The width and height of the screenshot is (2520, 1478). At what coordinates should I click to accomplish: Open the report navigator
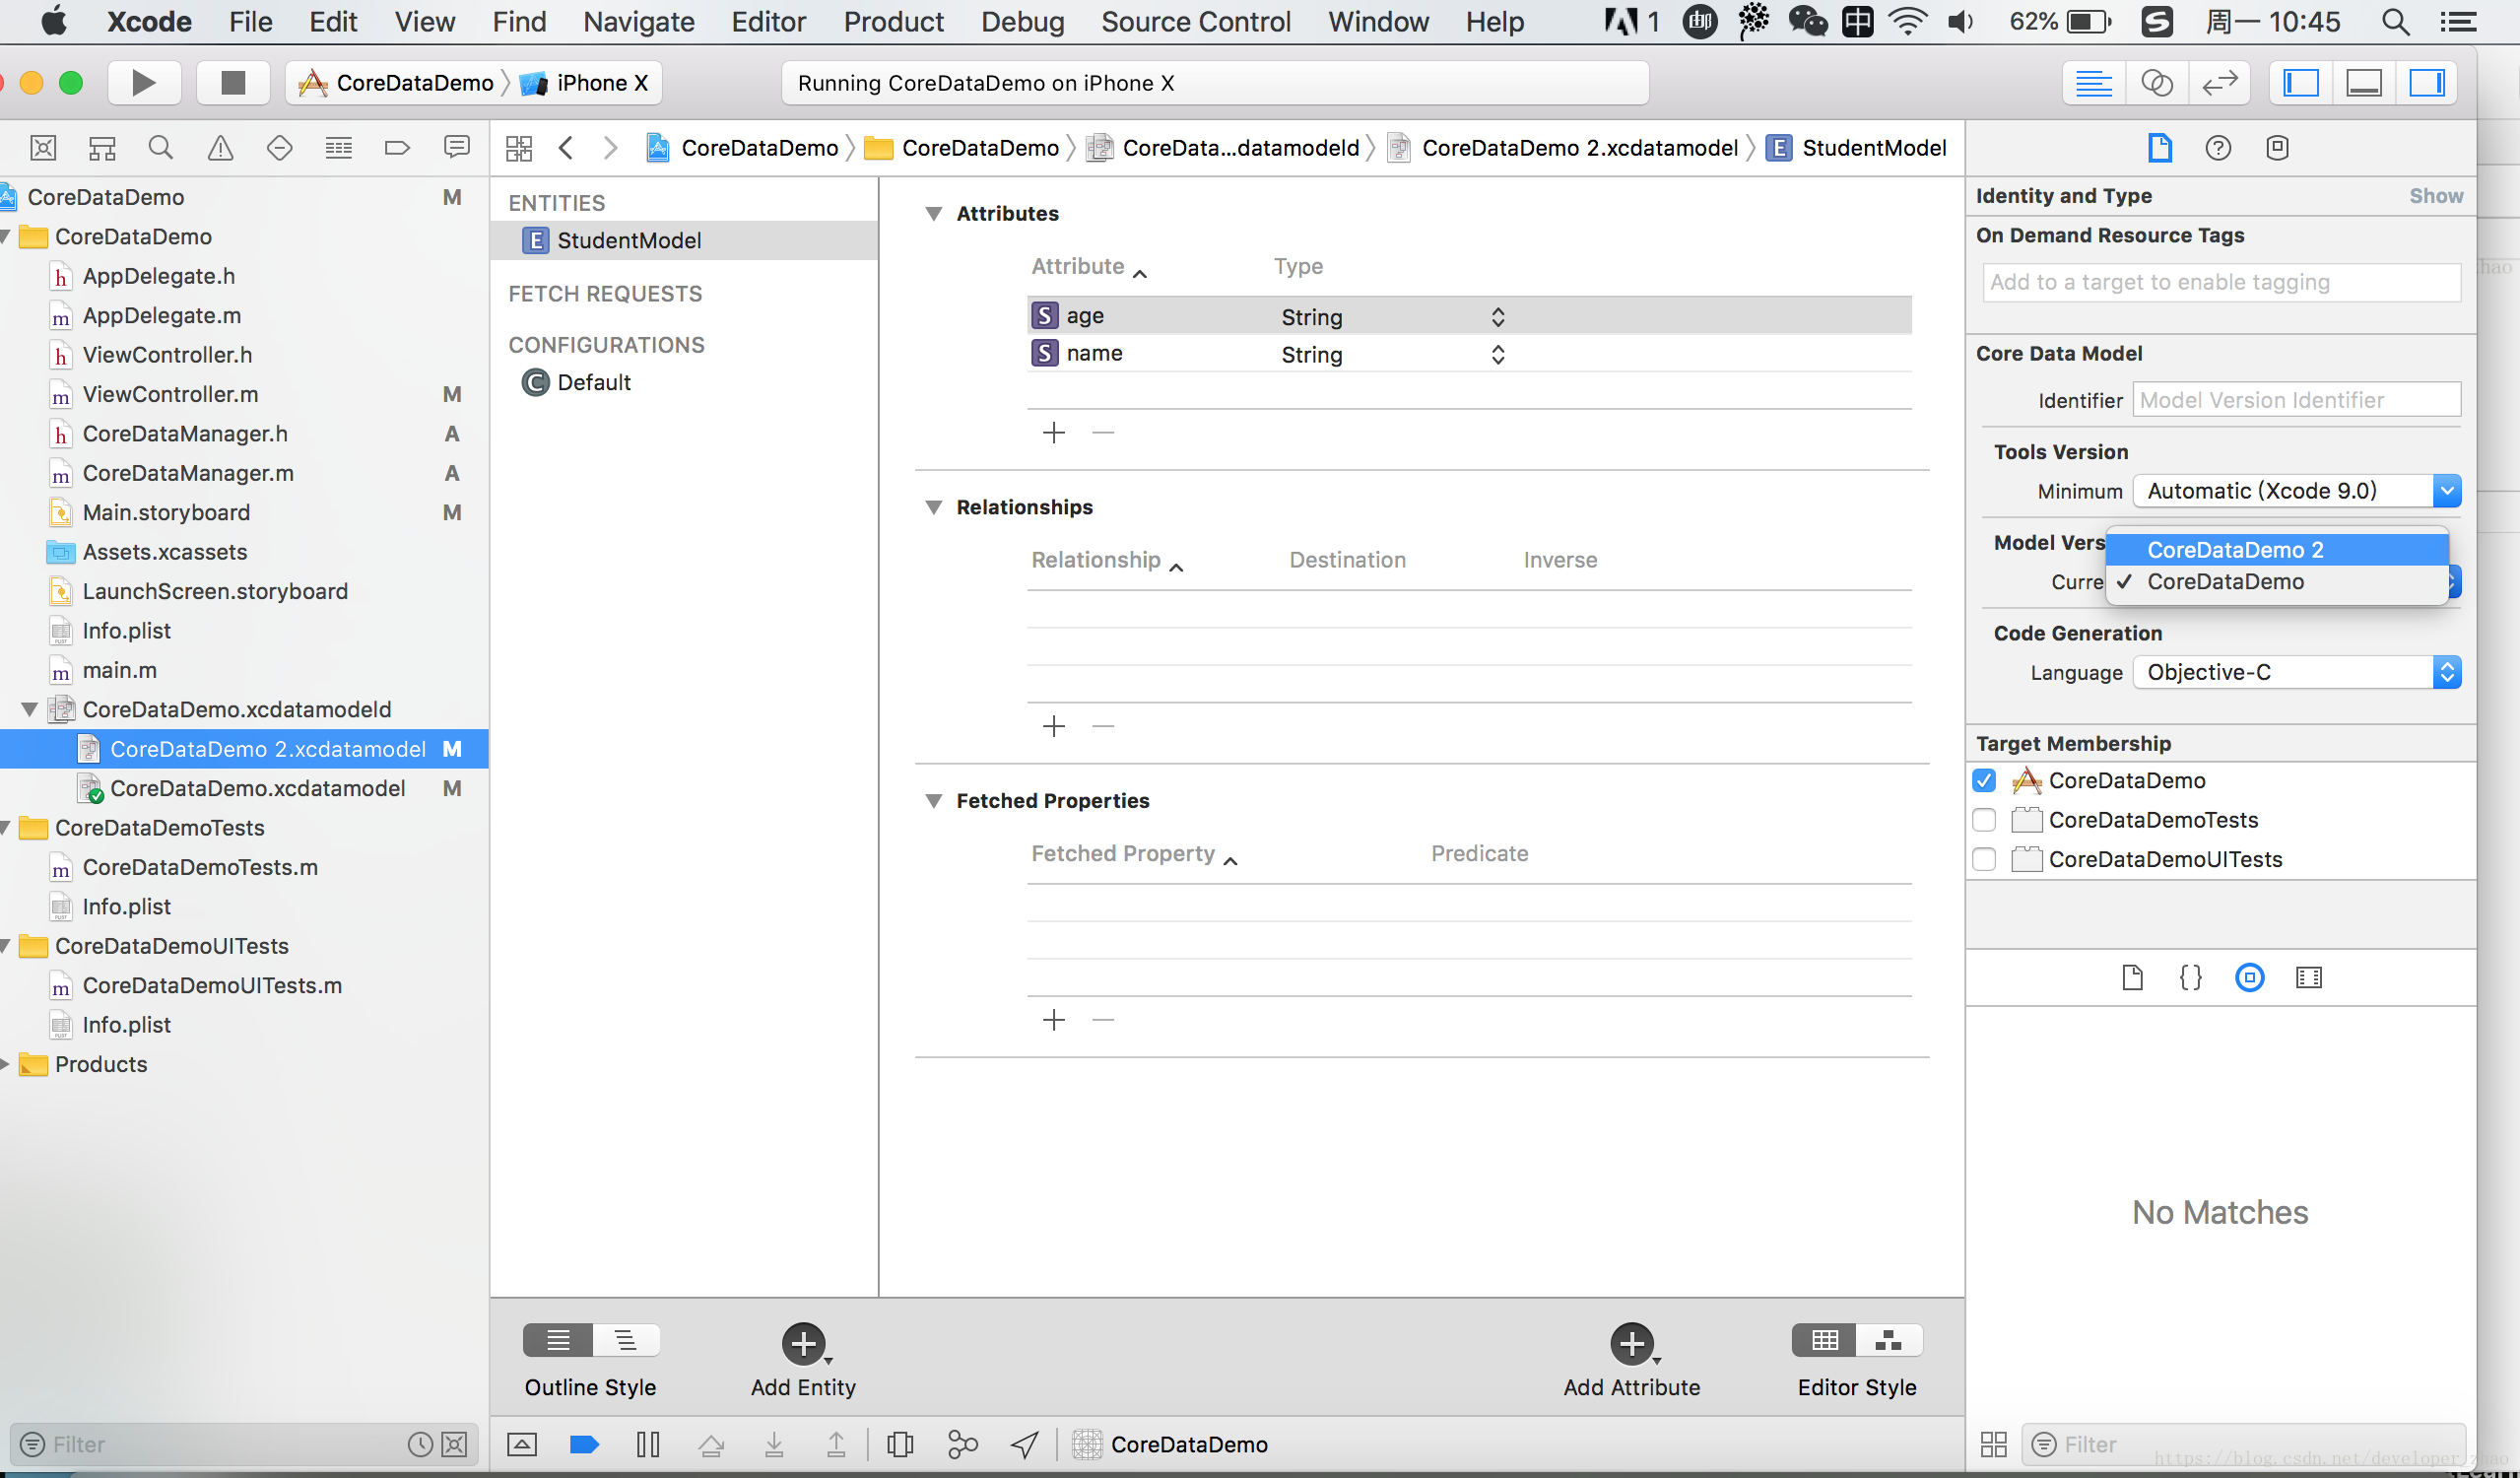[457, 148]
